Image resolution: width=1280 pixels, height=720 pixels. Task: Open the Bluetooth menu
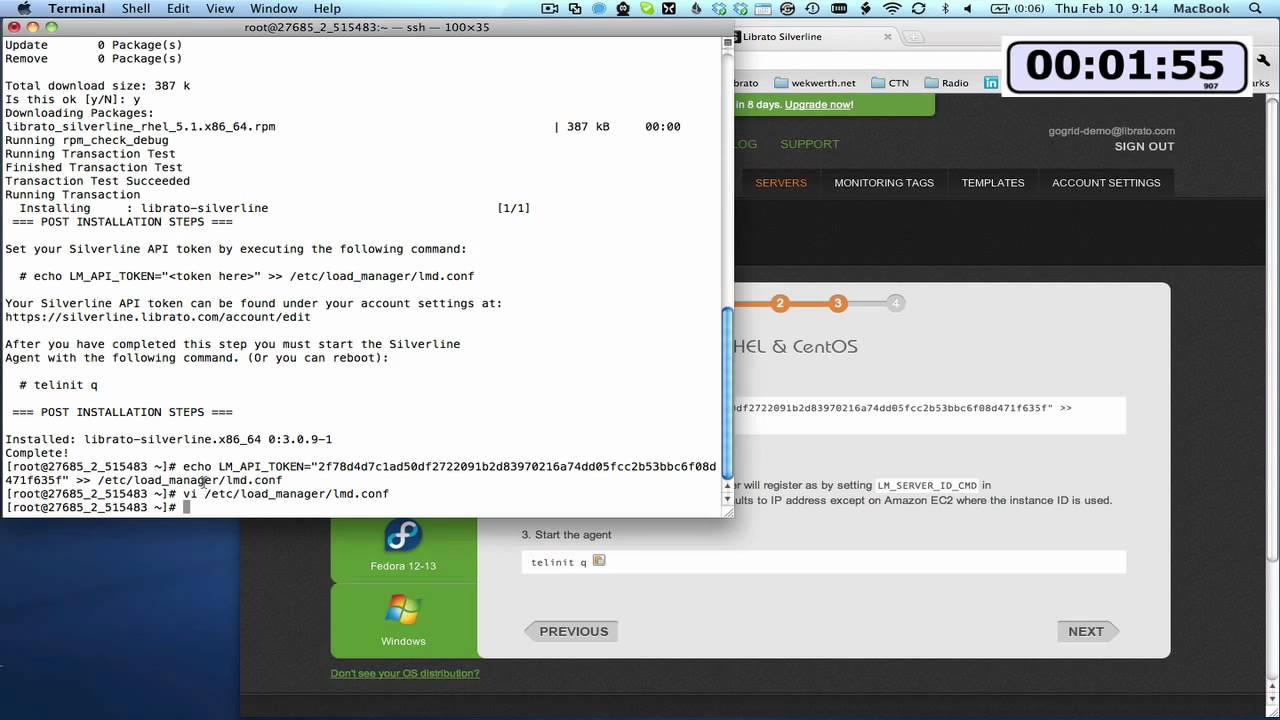[x=945, y=9]
